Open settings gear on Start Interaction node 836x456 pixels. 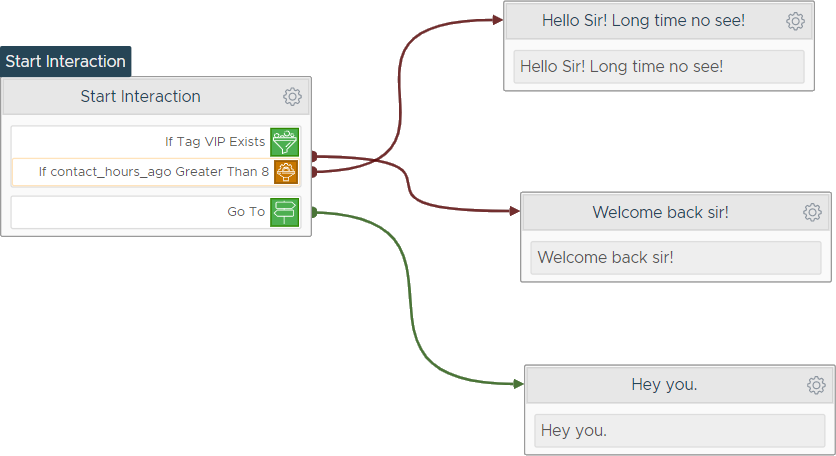tap(292, 97)
